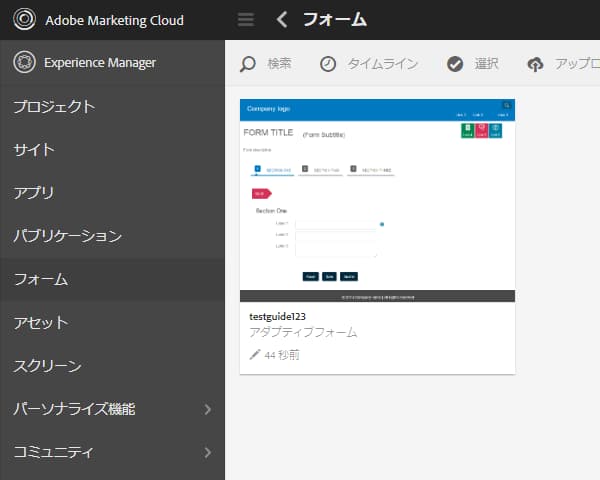Click the 検索 toolbar label
Image resolution: width=600 pixels, height=480 pixels.
[x=279, y=64]
